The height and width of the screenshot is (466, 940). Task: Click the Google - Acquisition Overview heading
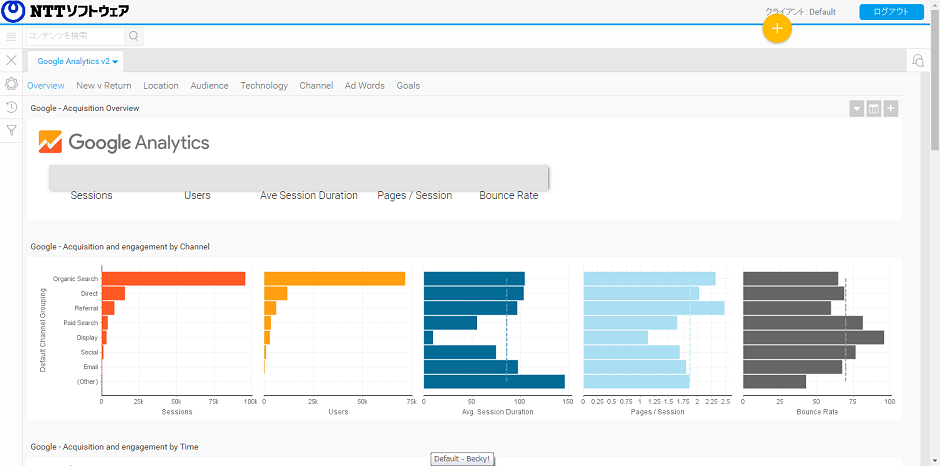85,109
